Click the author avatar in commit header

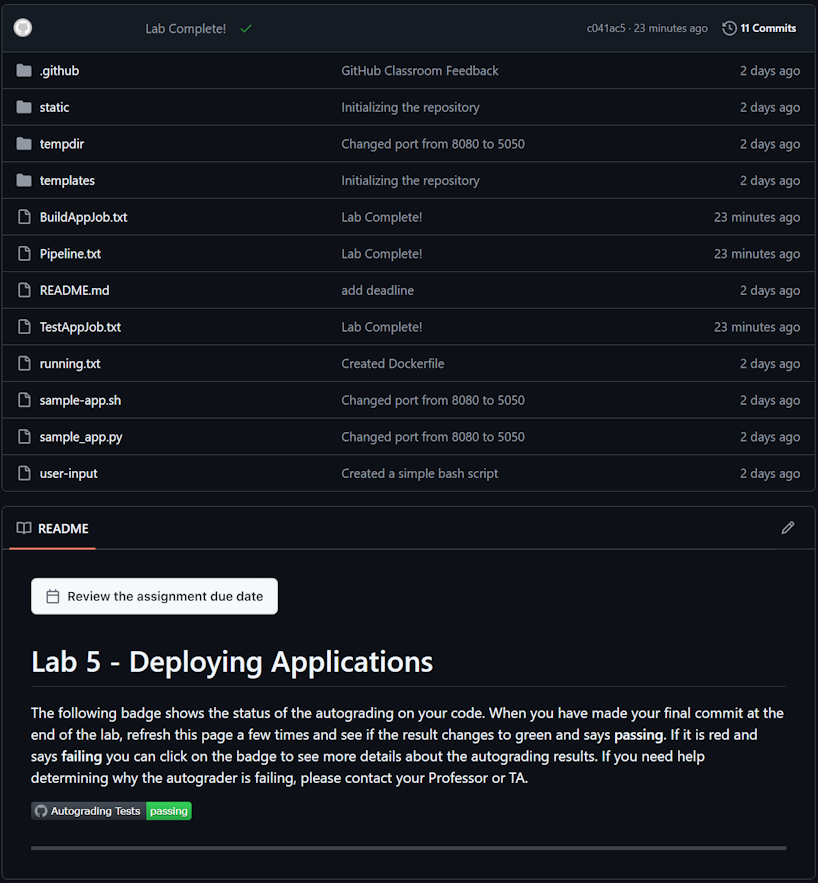click(23, 28)
